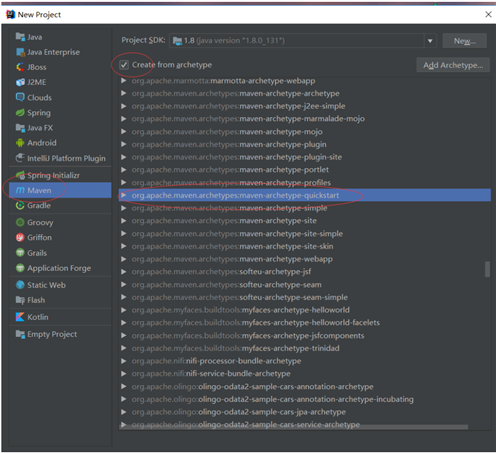Image resolution: width=496 pixels, height=453 pixels.
Task: Choose the Java FX folder icon
Action: click(x=20, y=128)
